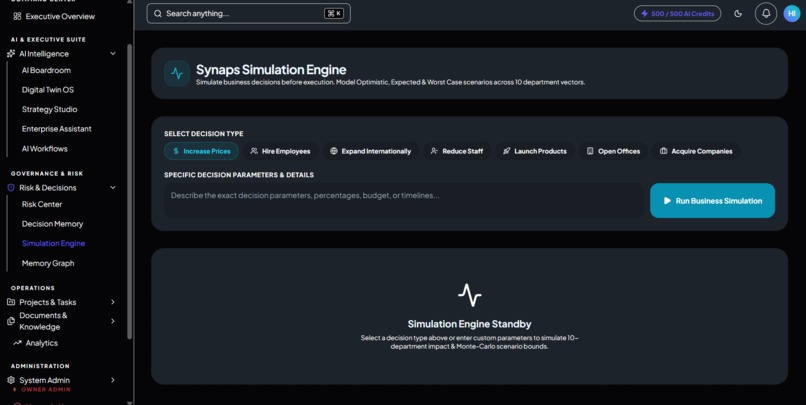Screen dimensions: 806x405
Task: Collapse the Risk & Decisions chevron
Action: click(x=113, y=188)
